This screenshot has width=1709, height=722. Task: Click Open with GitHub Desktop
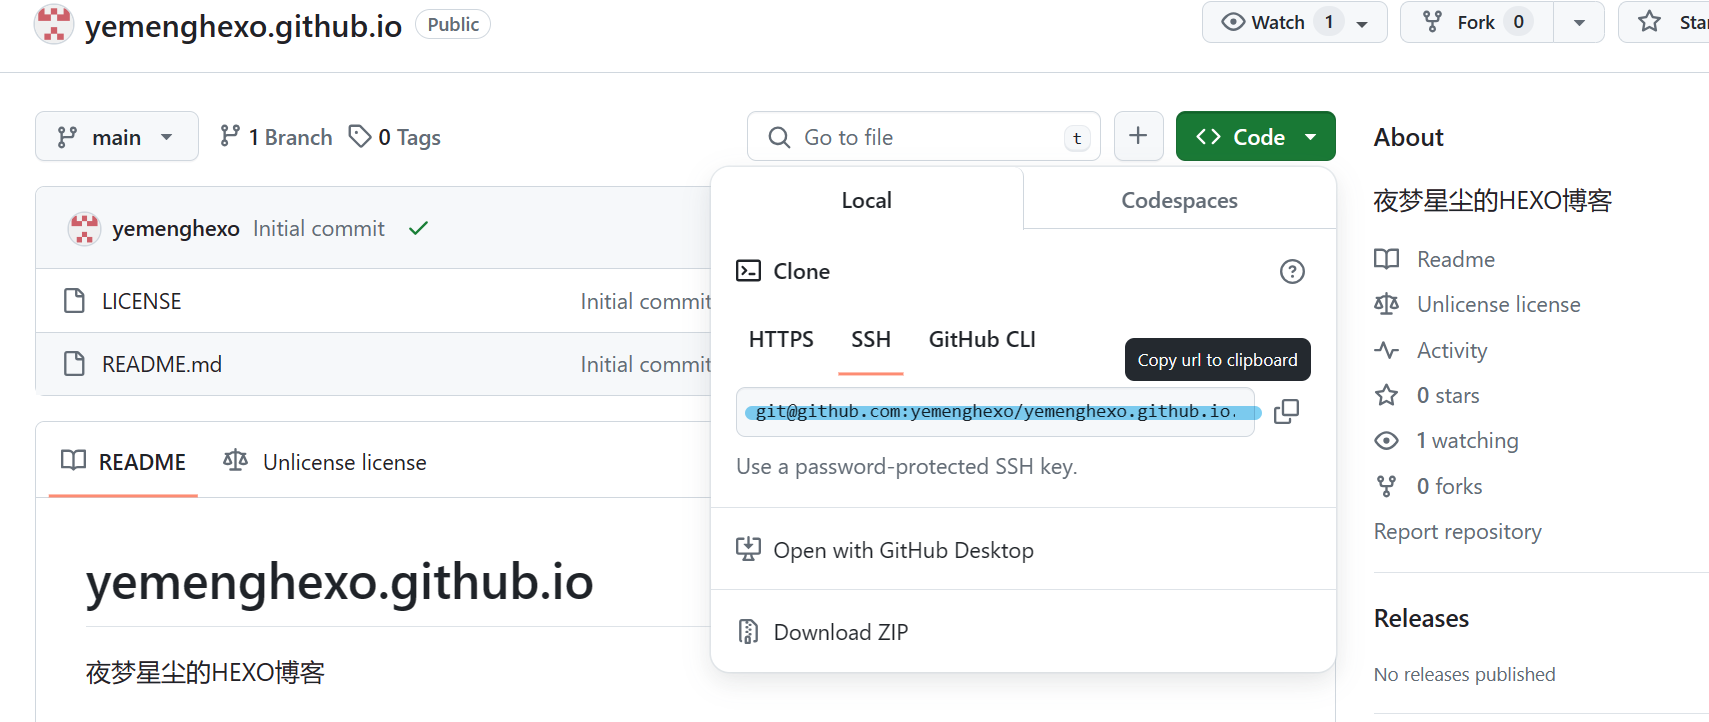903,550
